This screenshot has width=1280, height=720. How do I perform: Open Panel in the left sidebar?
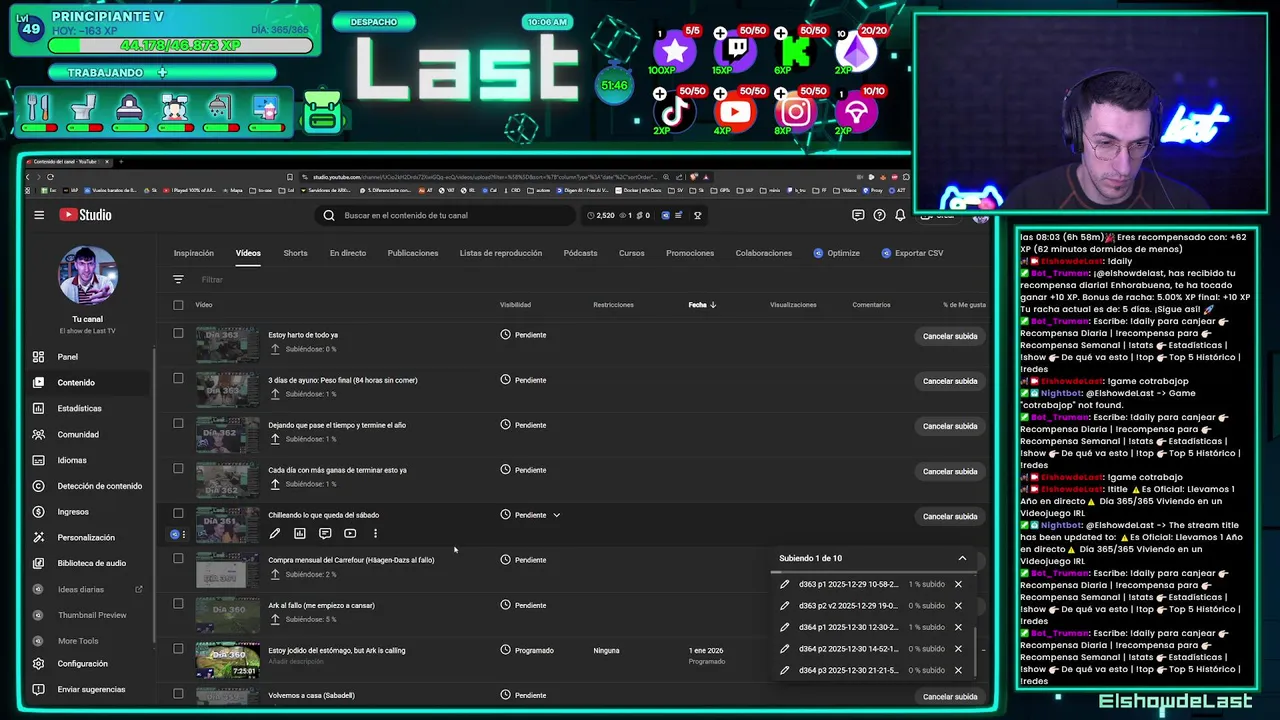click(67, 357)
